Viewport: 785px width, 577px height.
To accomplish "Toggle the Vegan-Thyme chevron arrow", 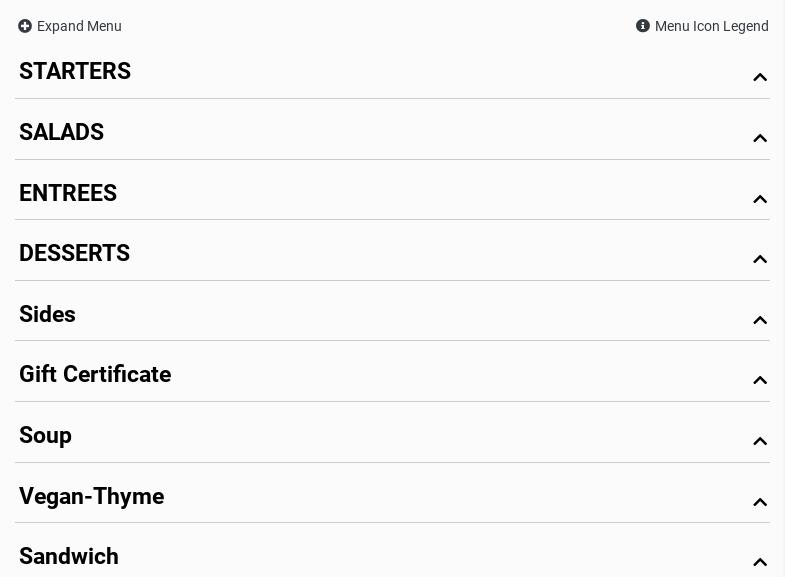I will (760, 502).
